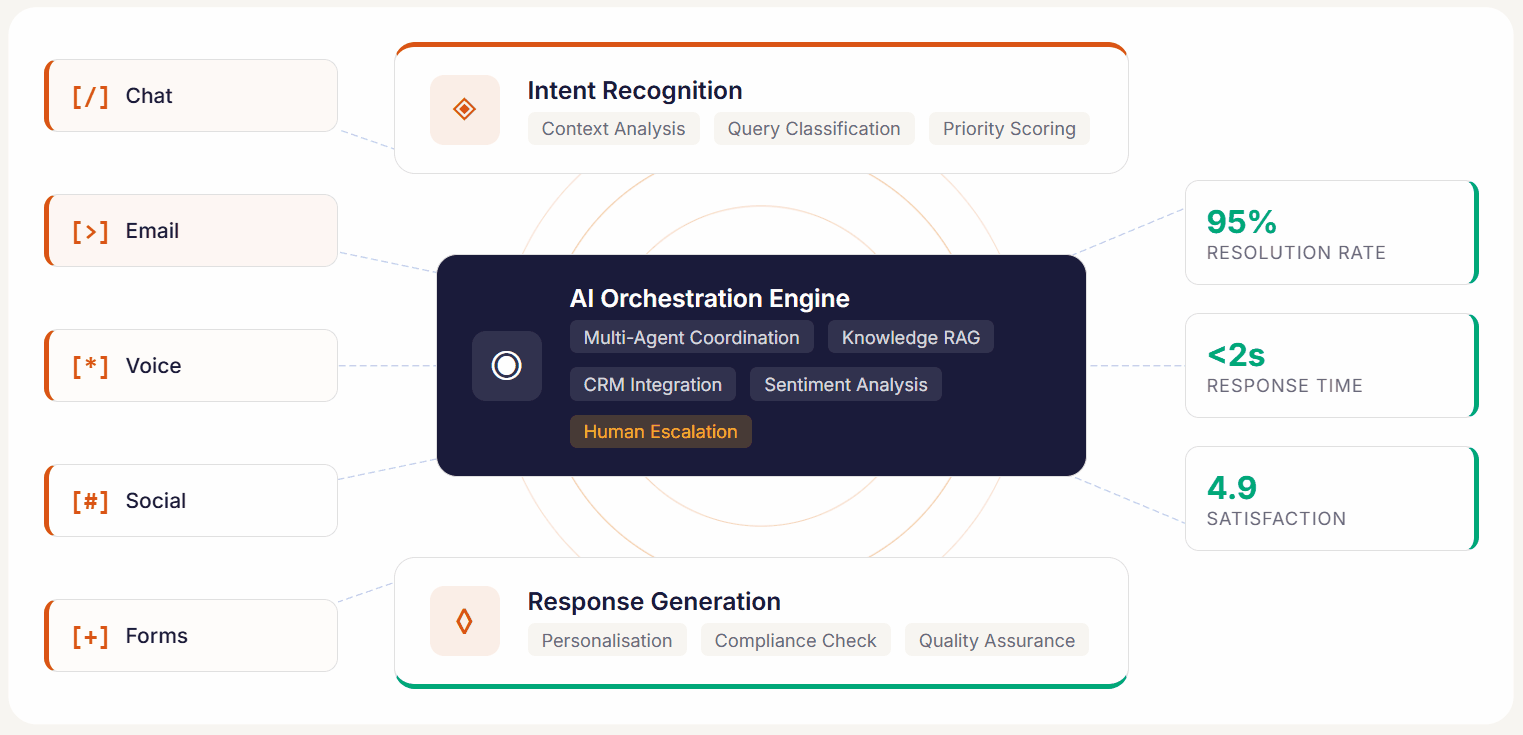1523x735 pixels.
Task: Click the Intent Recognition diamond icon
Action: click(x=464, y=110)
